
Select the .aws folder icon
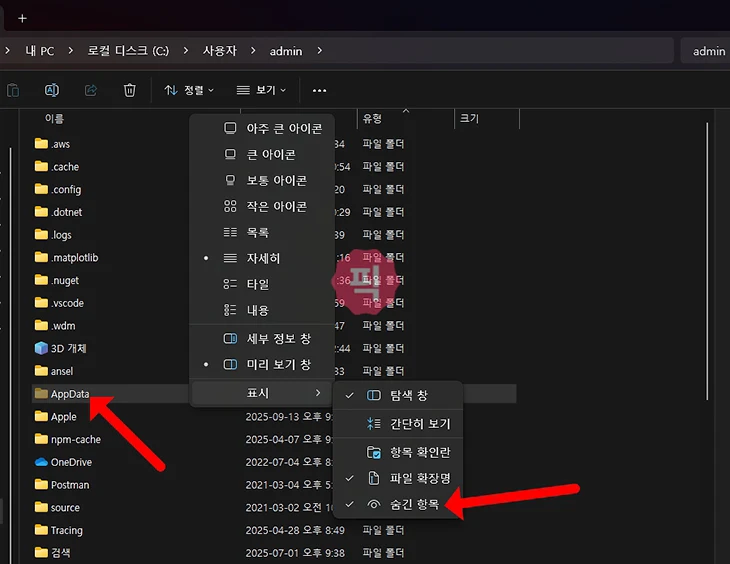(41, 143)
